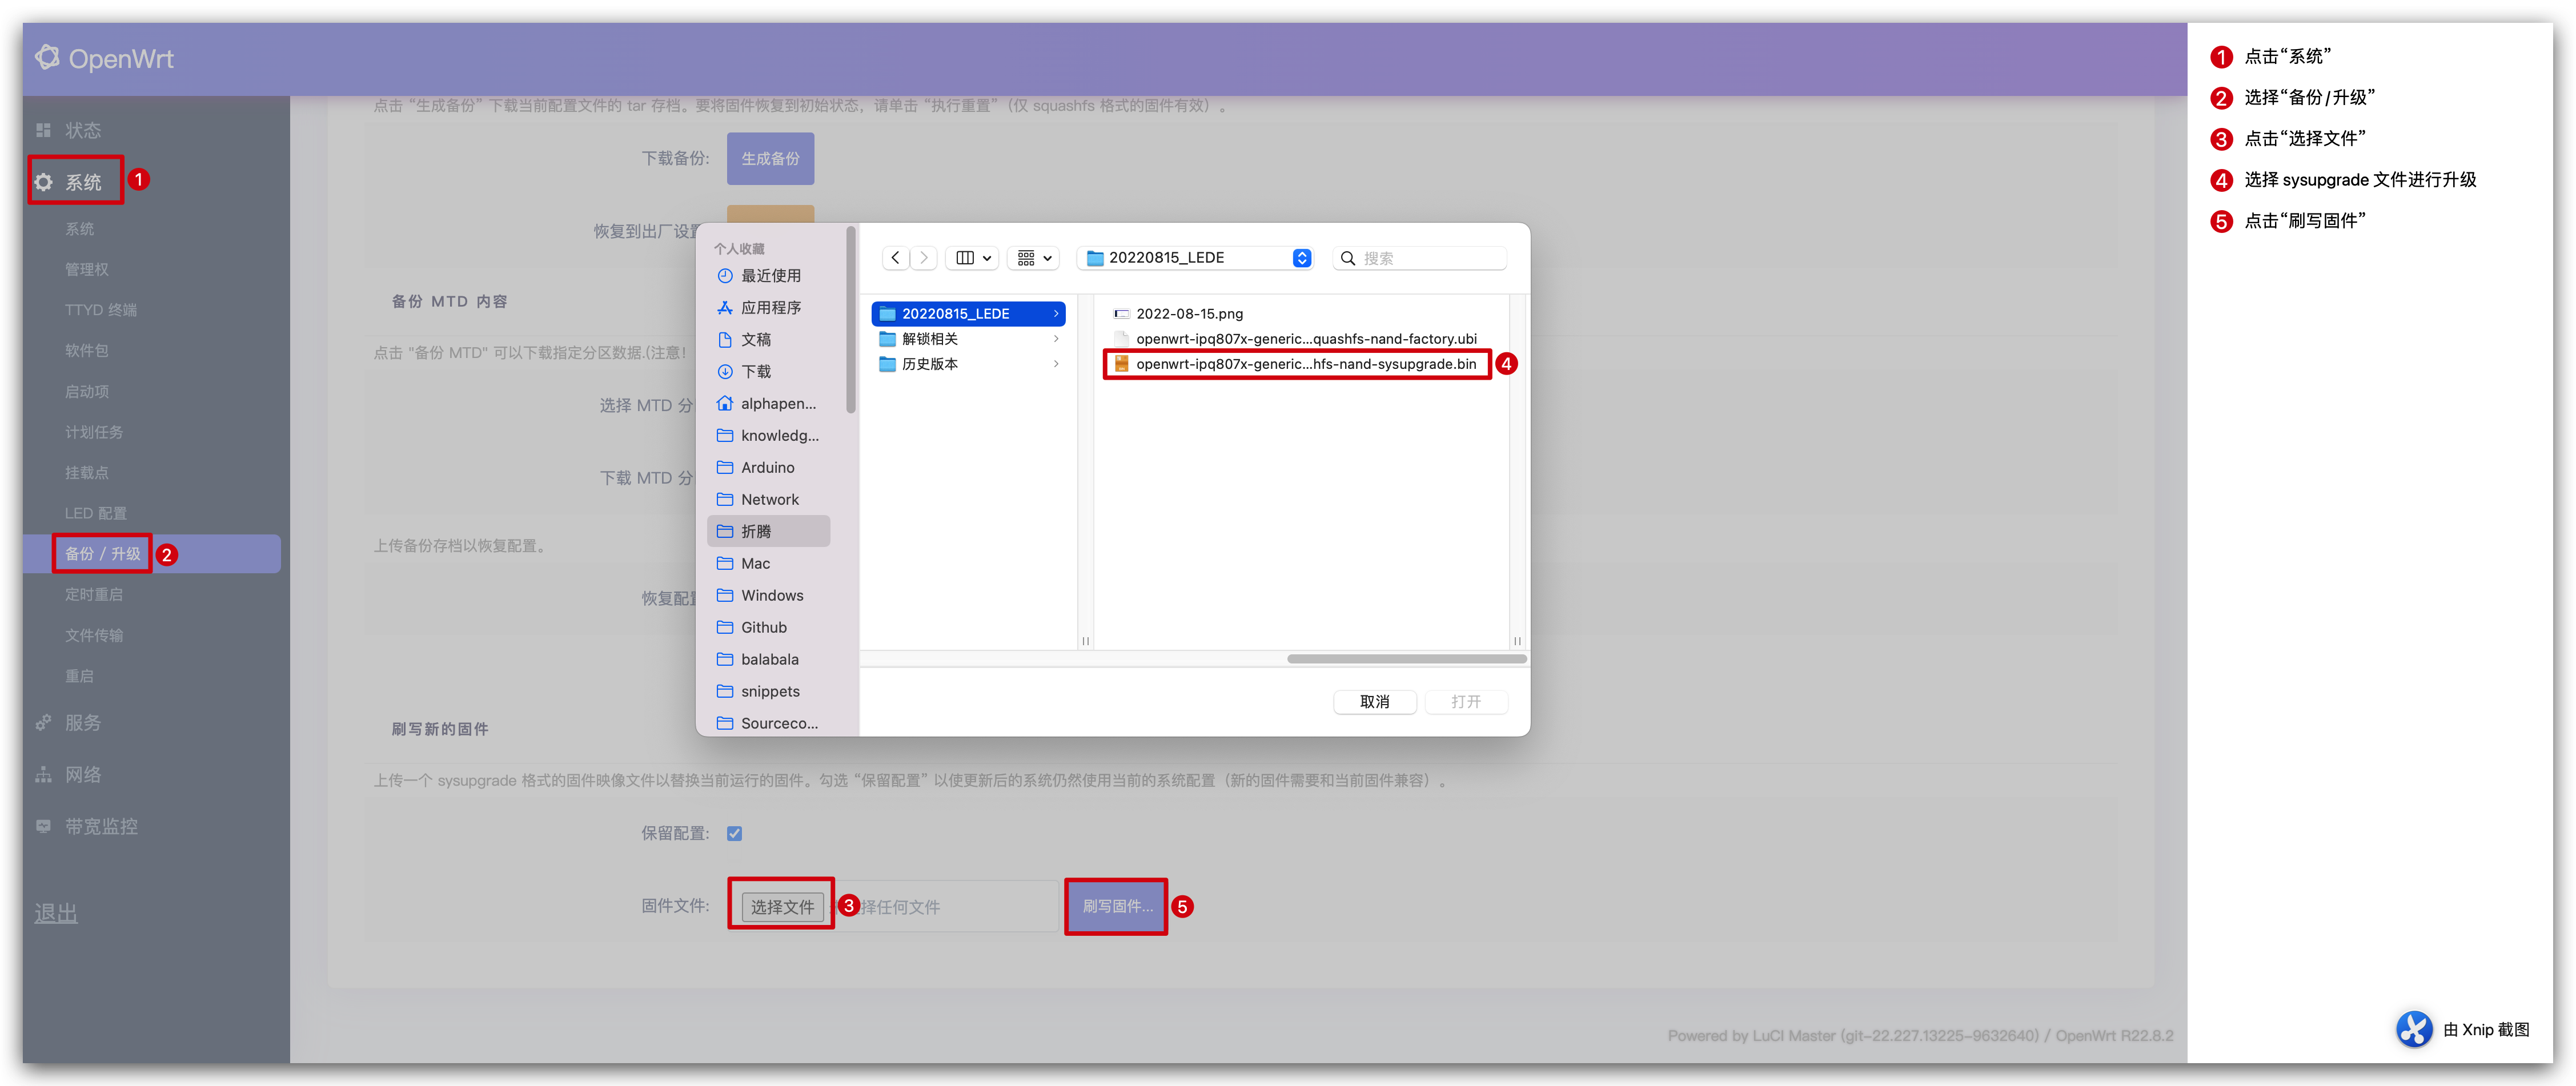Click the 带宽监控 monitor icon in sidebar
Screen dimensions: 2576x1086
tap(43, 826)
